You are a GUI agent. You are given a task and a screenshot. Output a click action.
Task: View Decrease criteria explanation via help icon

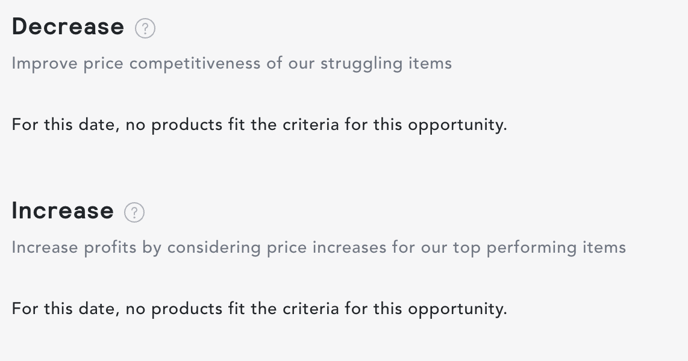point(145,29)
